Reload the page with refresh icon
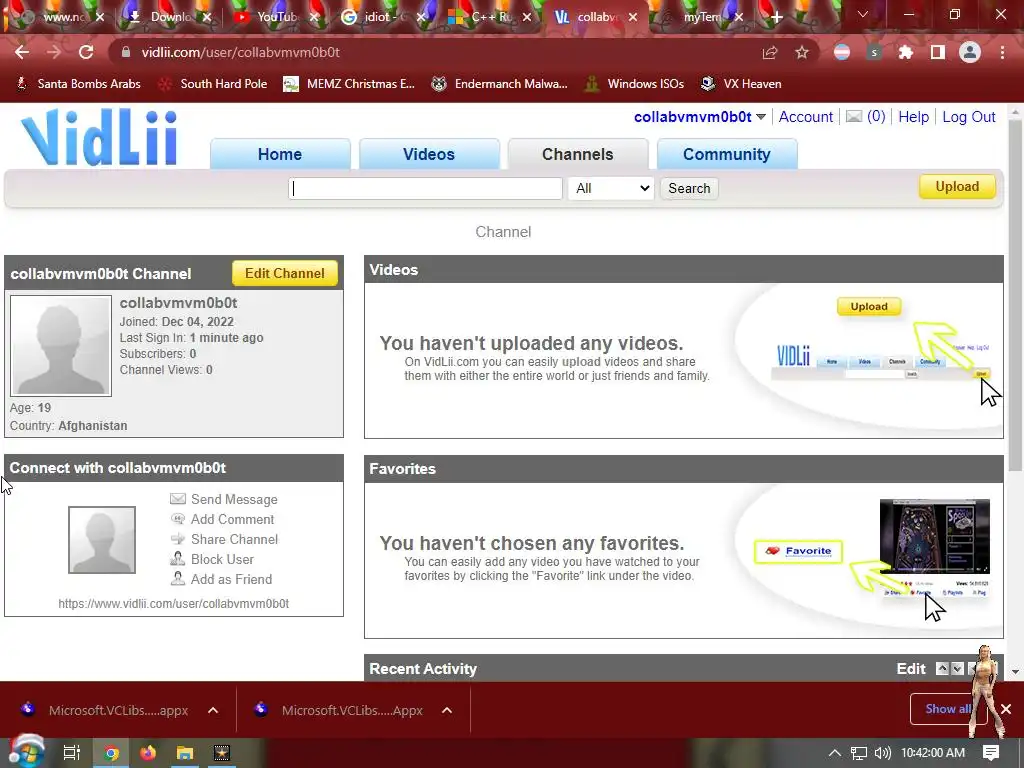Image resolution: width=1024 pixels, height=768 pixels. [x=86, y=52]
